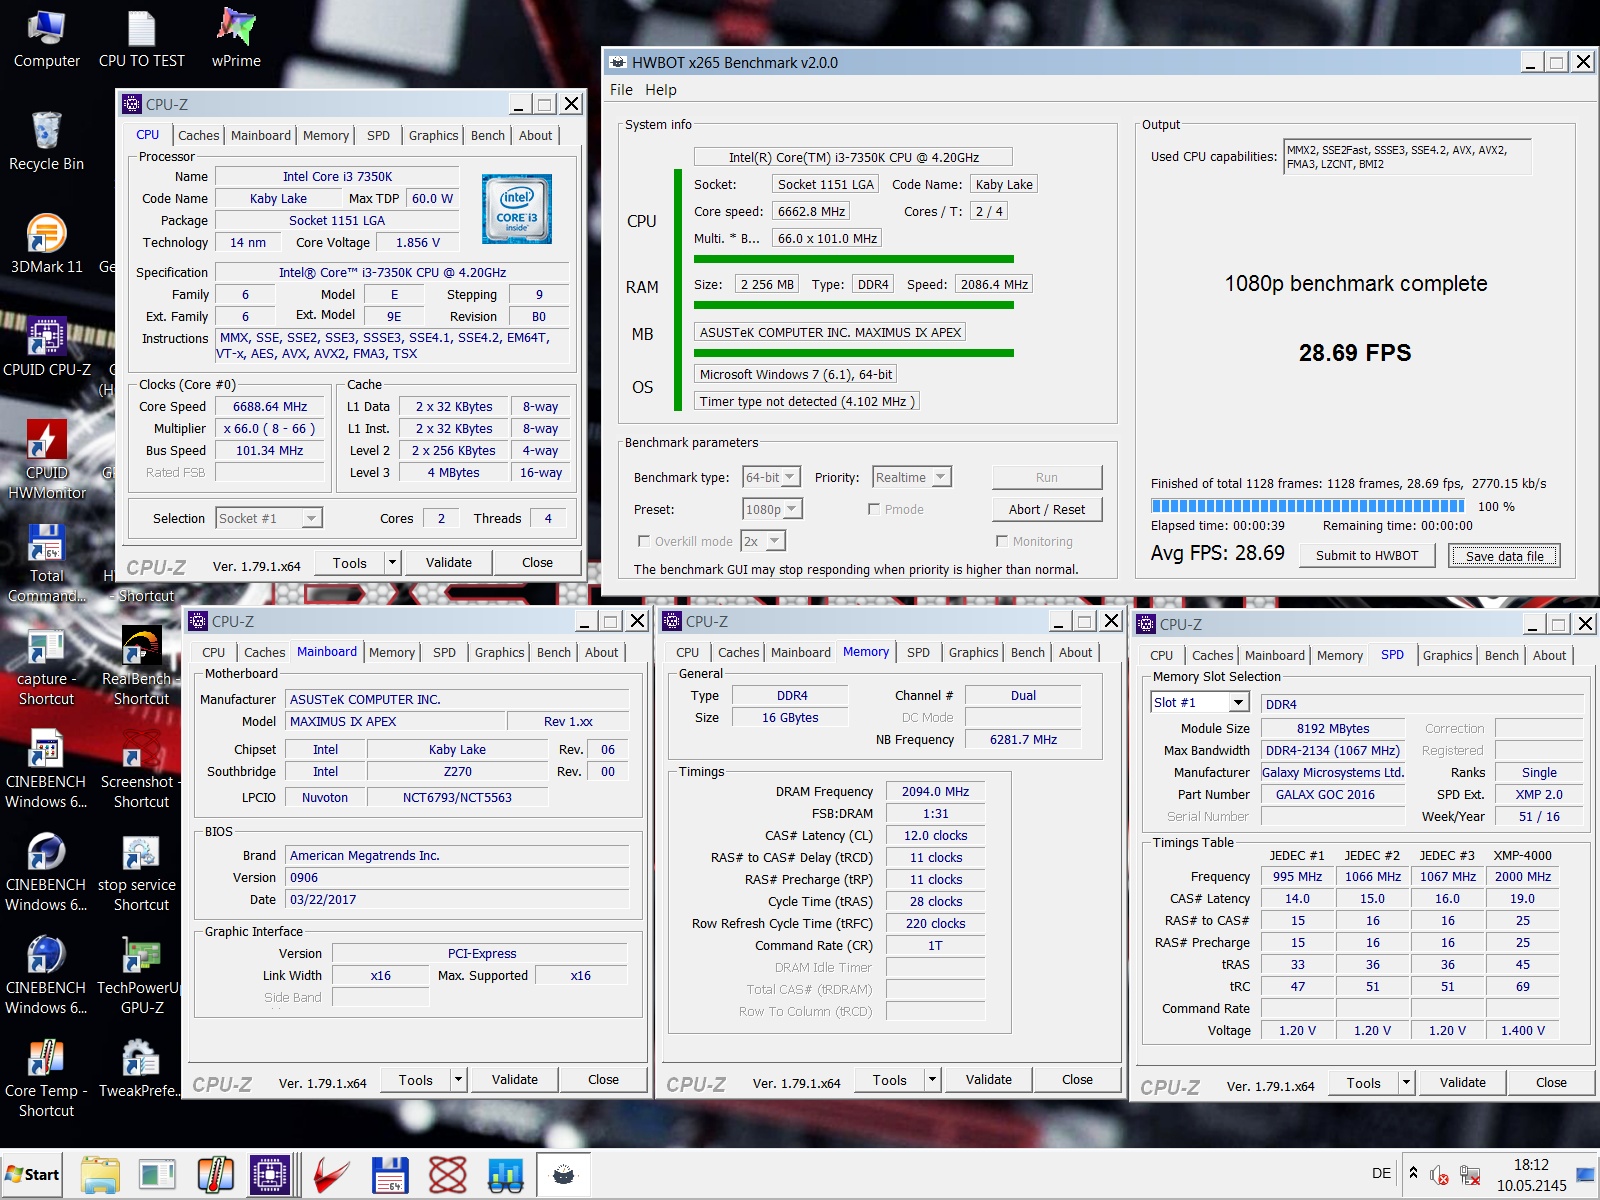Click the DE language indicator in taskbar

click(x=1381, y=1173)
